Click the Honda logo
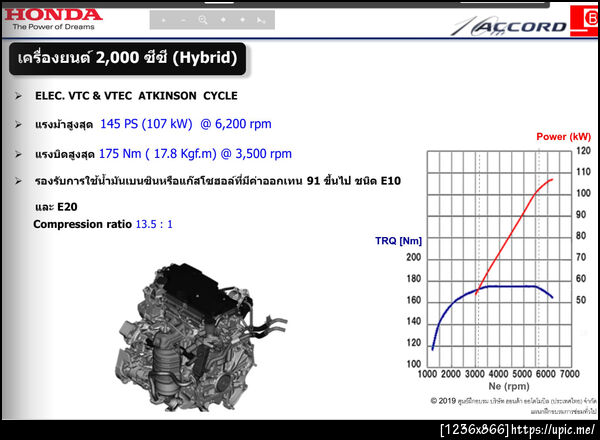 (x=53, y=15)
